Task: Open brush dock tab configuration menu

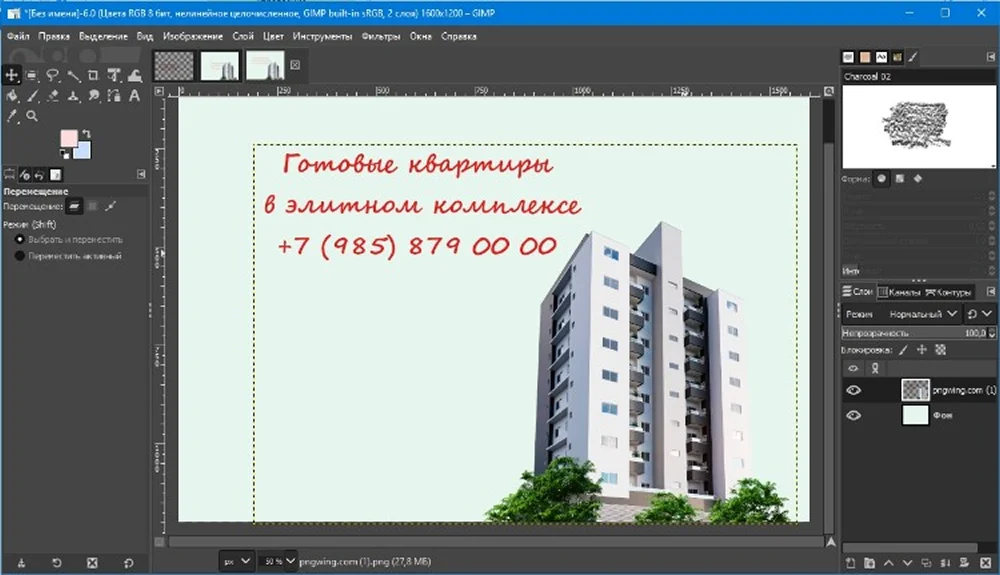Action: tap(990, 57)
